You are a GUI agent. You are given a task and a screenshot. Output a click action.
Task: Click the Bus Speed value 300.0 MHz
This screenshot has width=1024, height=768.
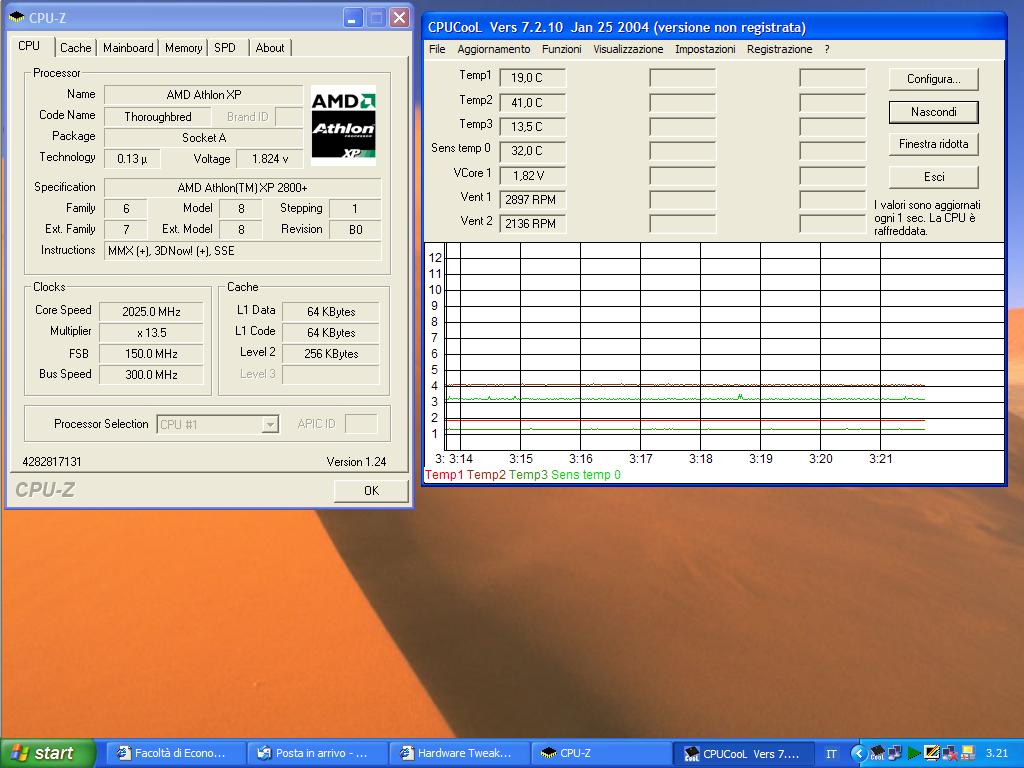[151, 374]
